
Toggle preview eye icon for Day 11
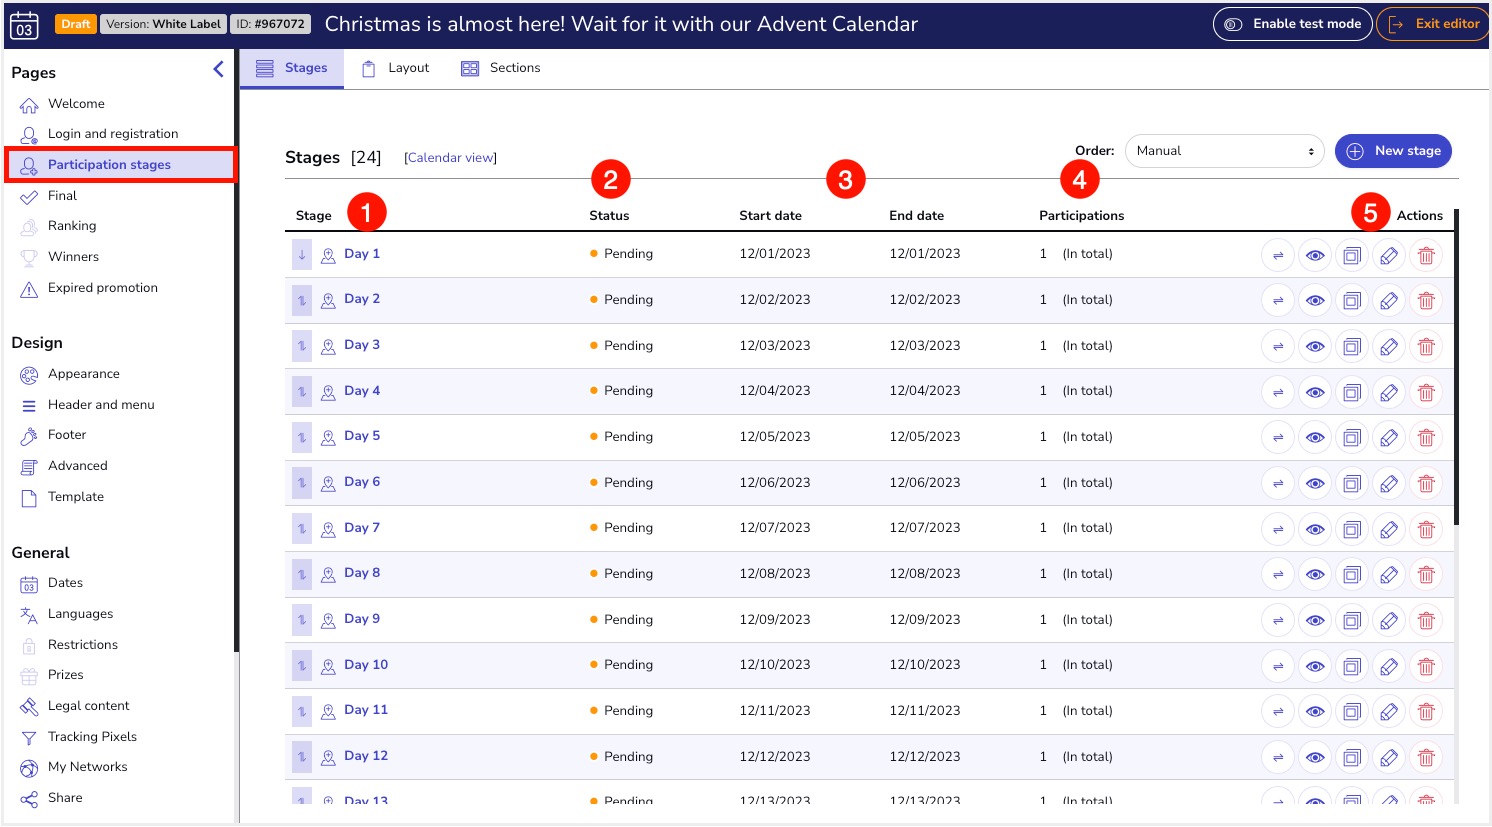click(1315, 711)
